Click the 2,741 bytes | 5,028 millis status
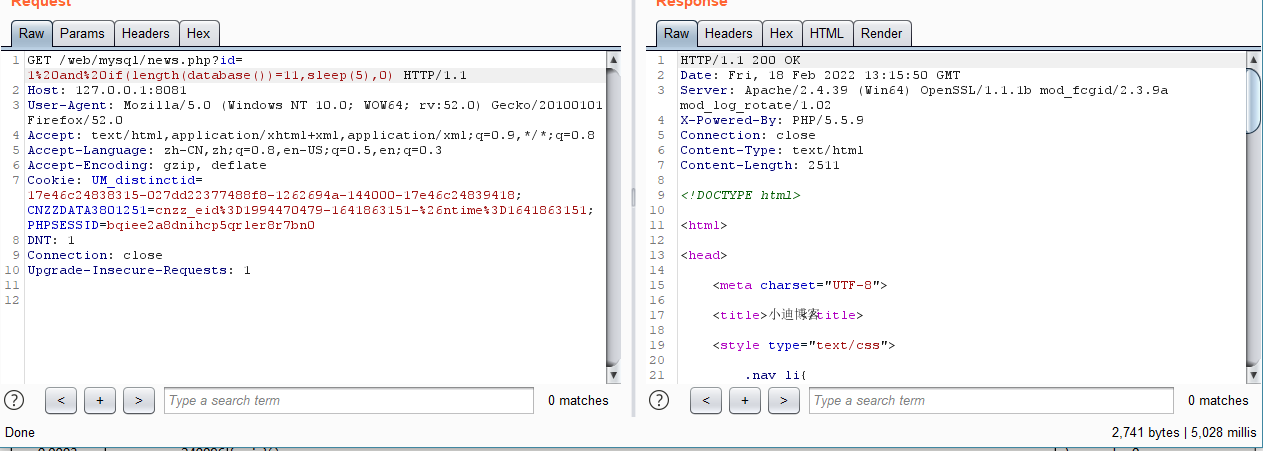This screenshot has width=1263, height=451. [1184, 433]
